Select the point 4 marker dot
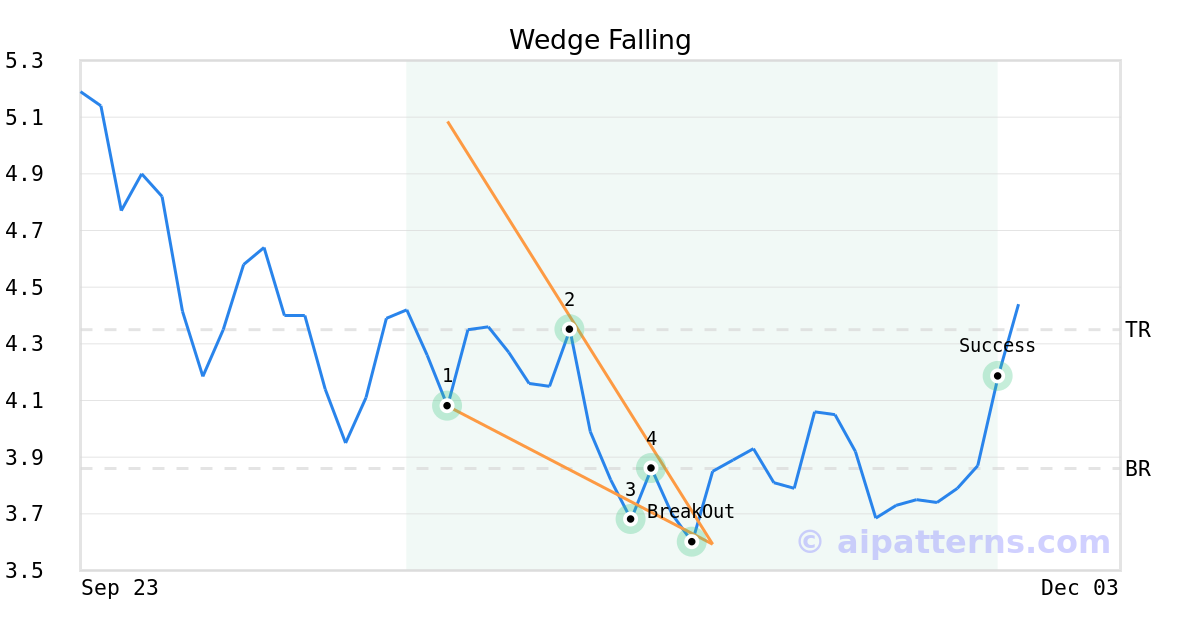1200x630 pixels. click(x=651, y=468)
